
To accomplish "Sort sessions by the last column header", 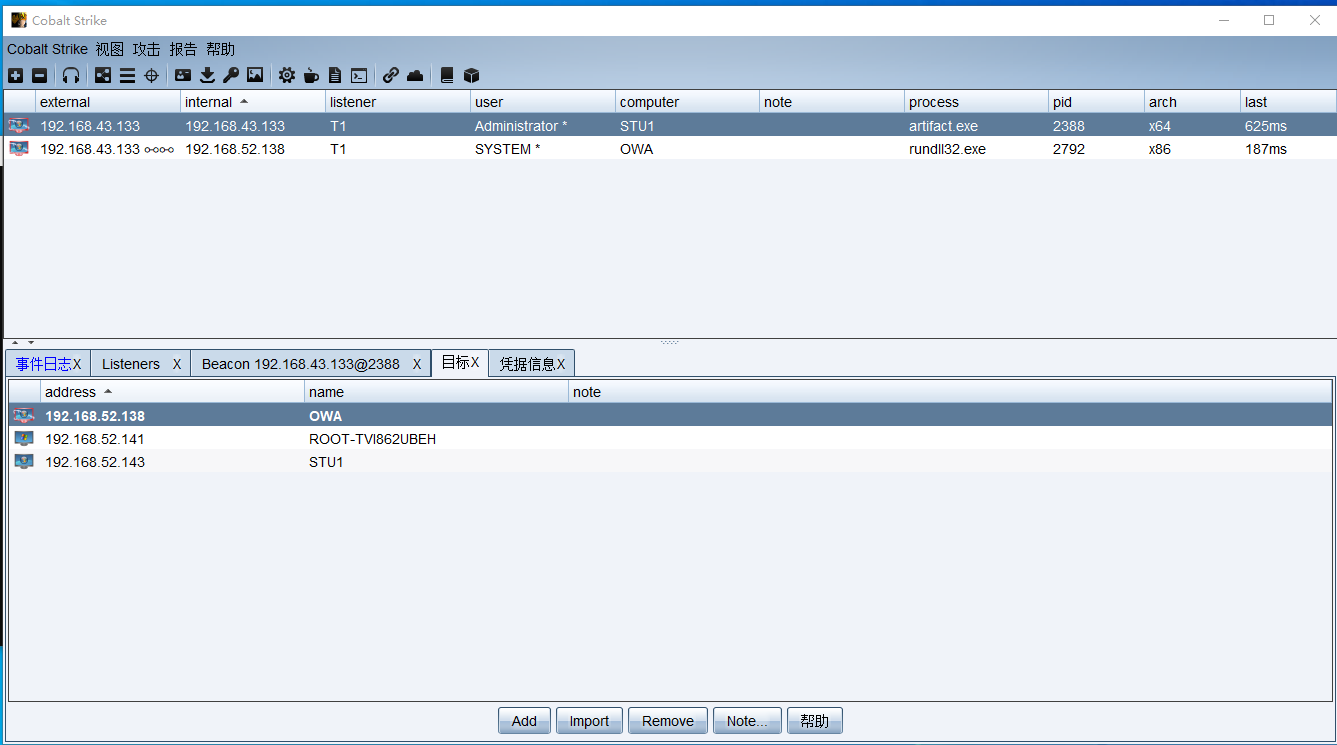I will [x=1289, y=102].
